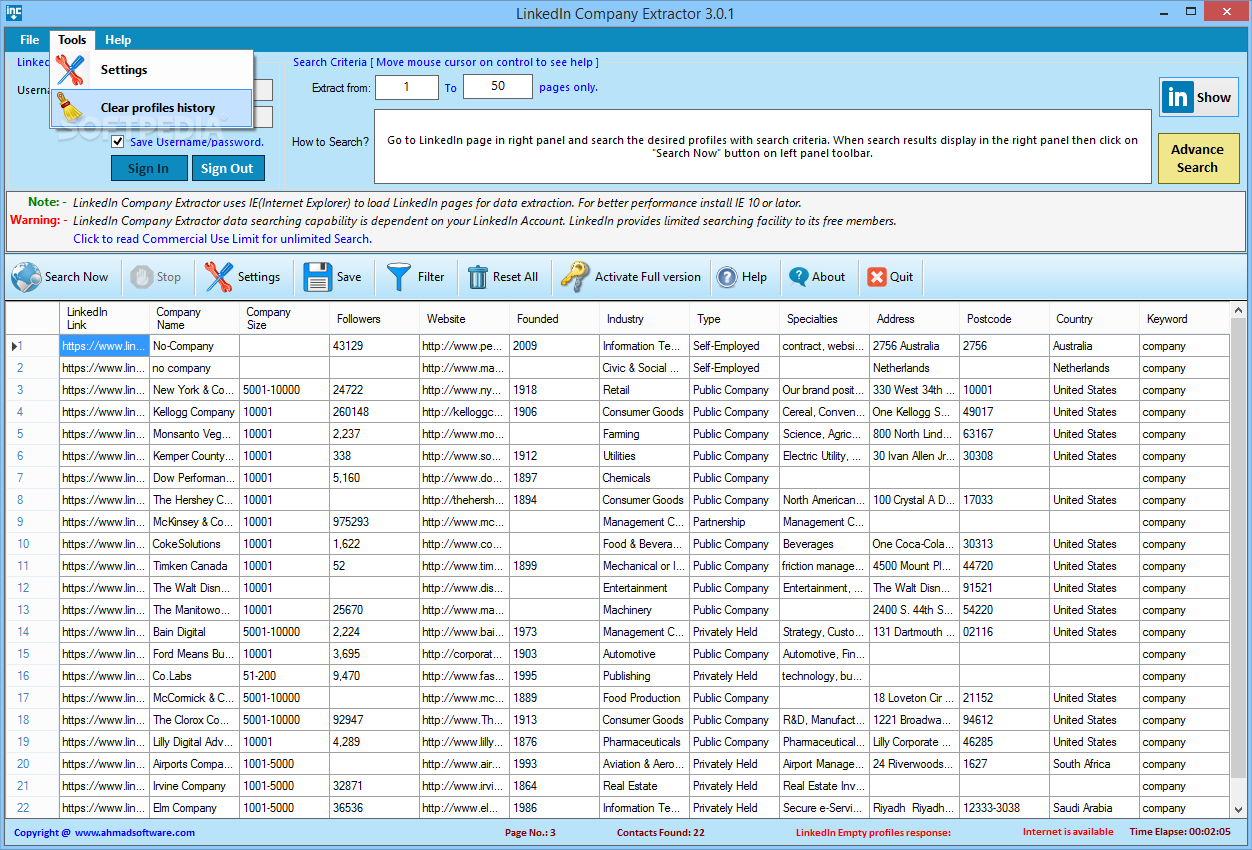Viewport: 1252px width, 850px height.
Task: Click the LinkedIn Show button
Action: 1199,97
